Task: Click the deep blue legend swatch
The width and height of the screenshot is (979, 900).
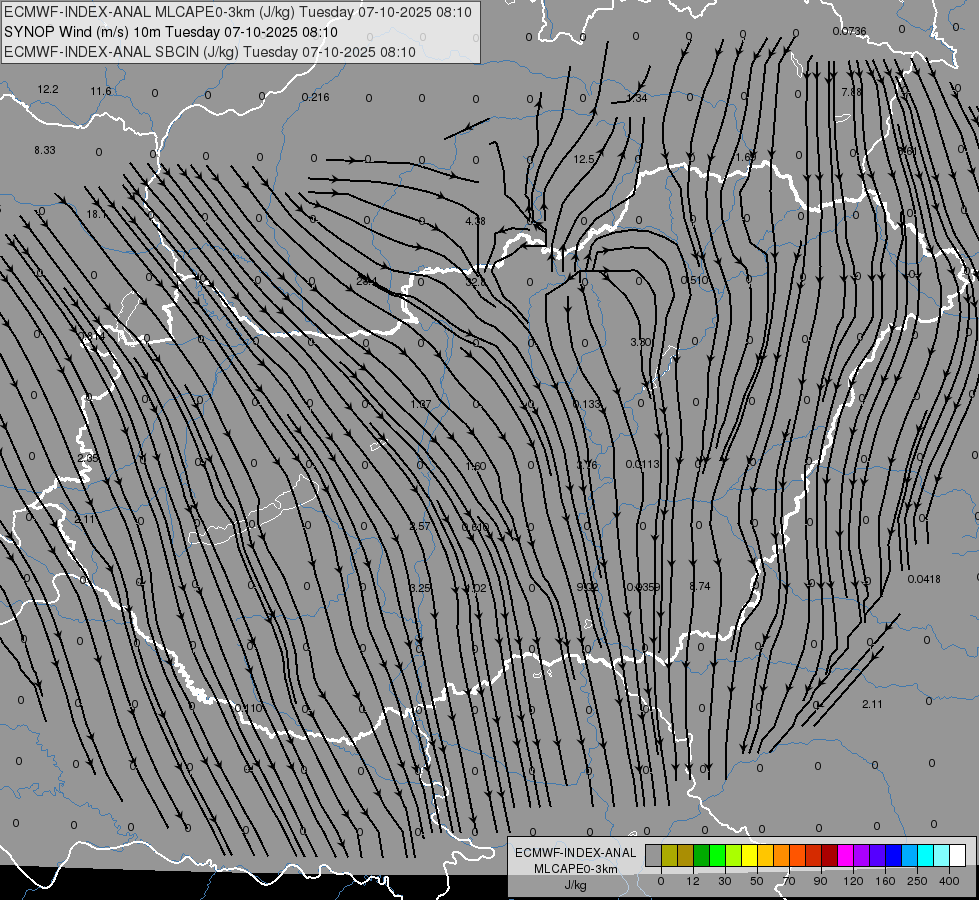Action: click(x=893, y=855)
